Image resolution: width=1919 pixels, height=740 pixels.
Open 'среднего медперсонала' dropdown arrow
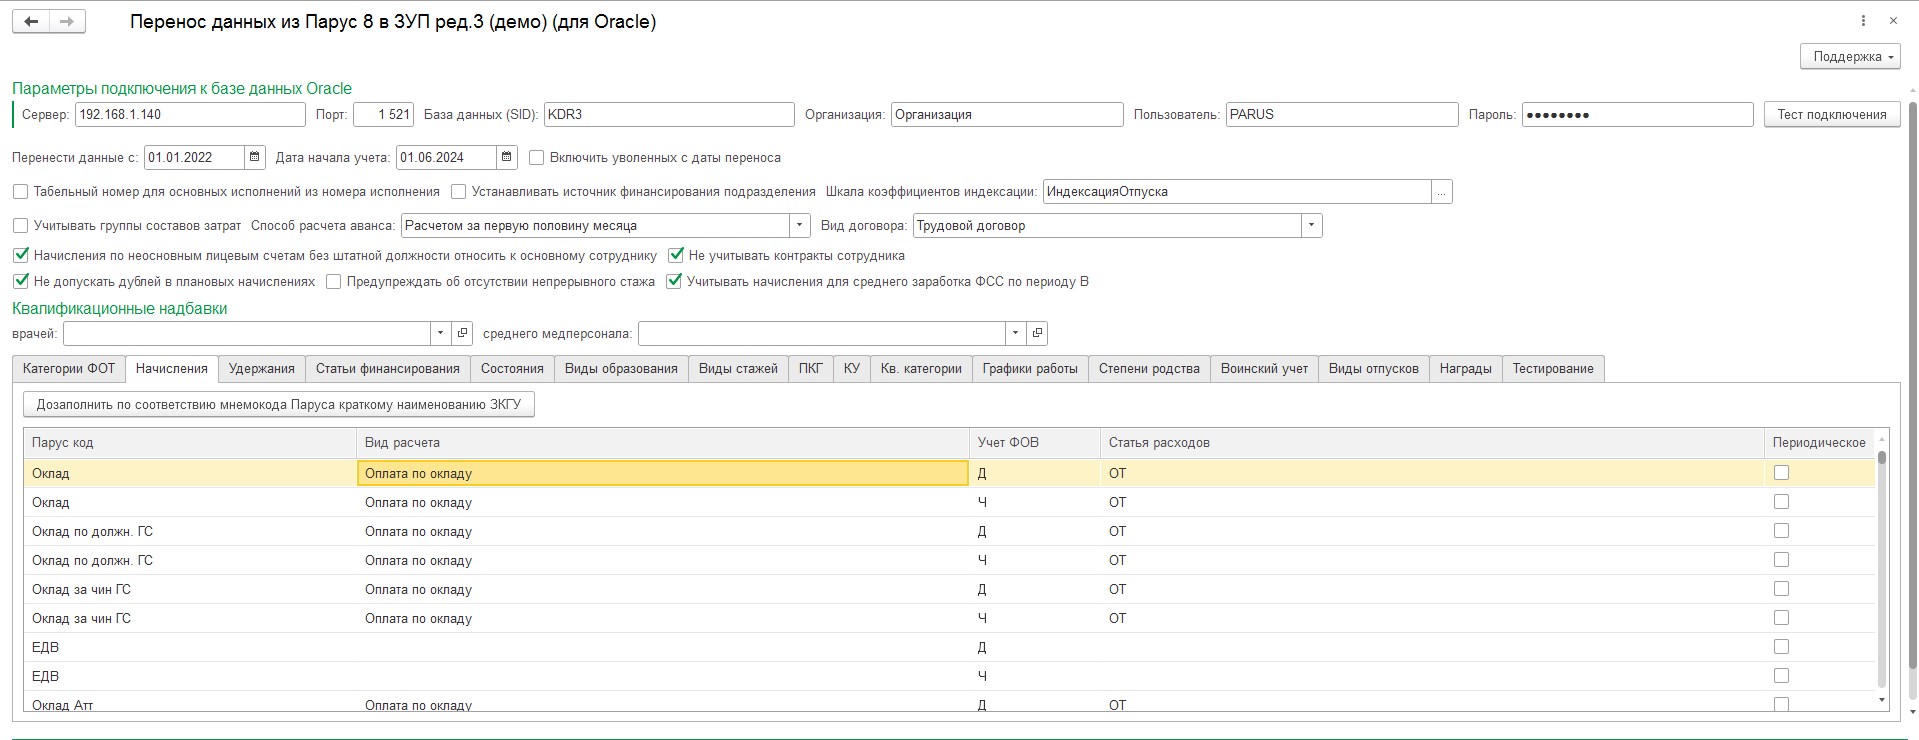coord(1017,333)
